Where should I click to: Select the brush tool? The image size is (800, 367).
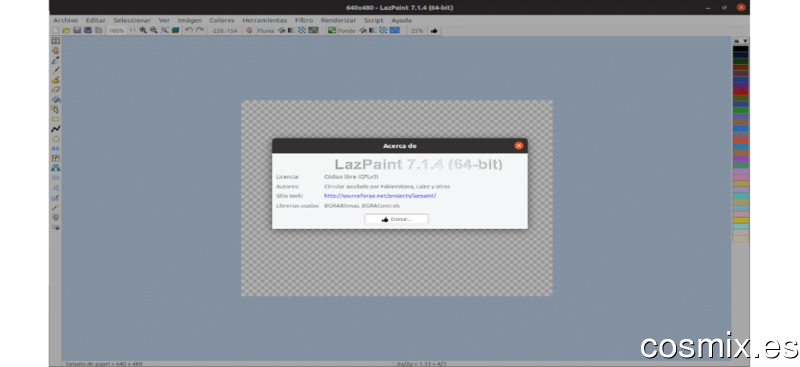56,80
